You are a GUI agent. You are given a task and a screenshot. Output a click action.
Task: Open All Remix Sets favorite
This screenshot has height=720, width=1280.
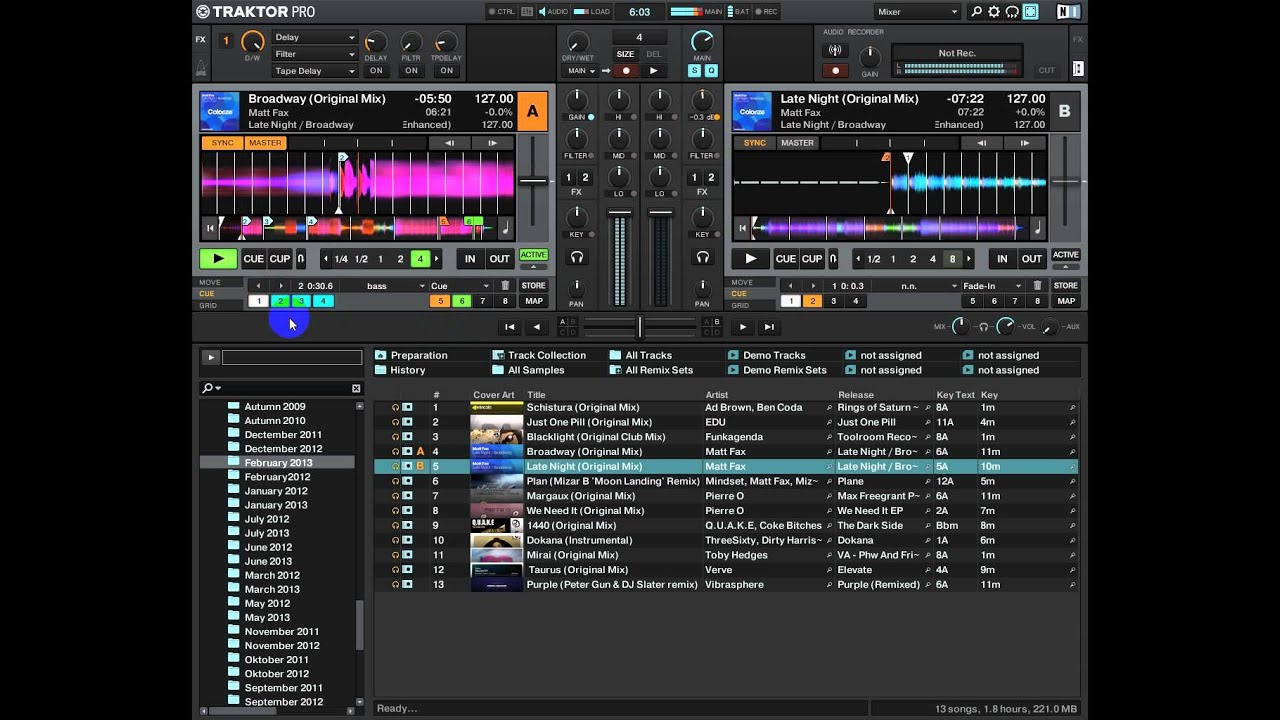coord(651,370)
